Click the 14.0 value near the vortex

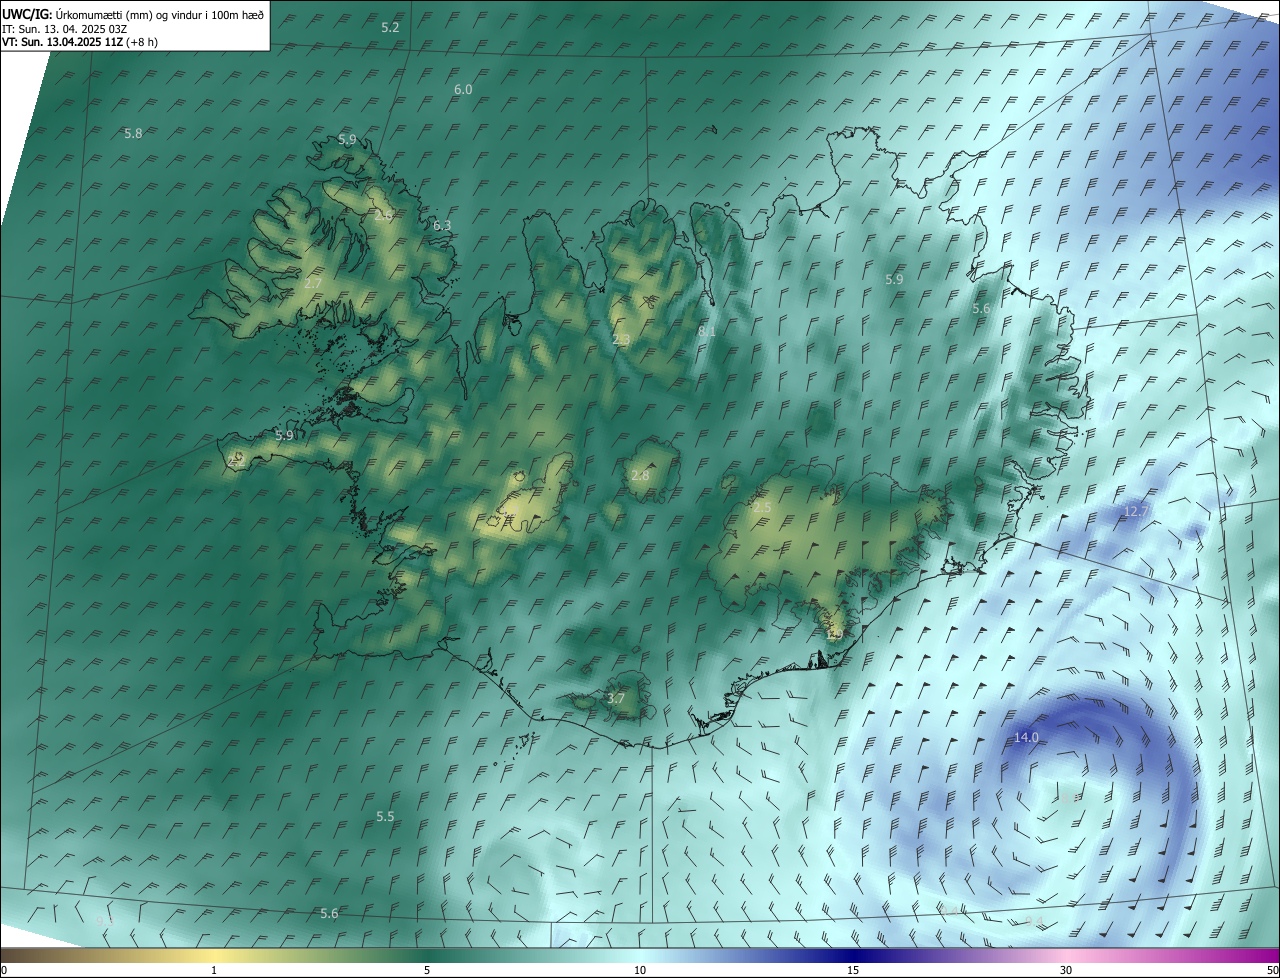[1027, 738]
